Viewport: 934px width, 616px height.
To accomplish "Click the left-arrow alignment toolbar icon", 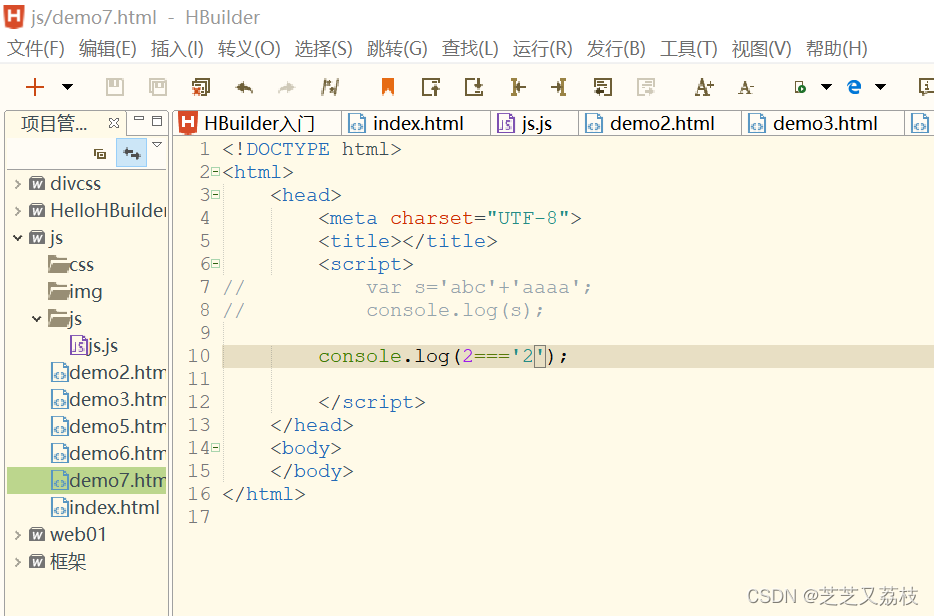I will point(559,87).
